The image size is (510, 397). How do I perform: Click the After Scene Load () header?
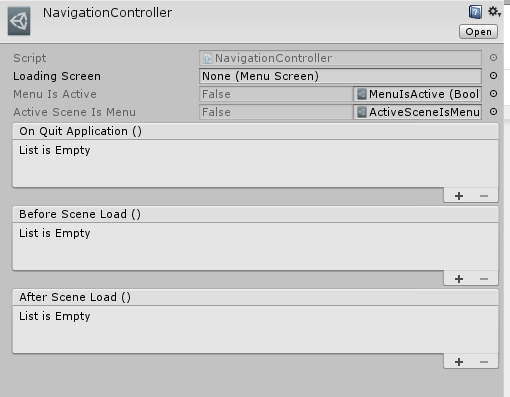(x=255, y=297)
